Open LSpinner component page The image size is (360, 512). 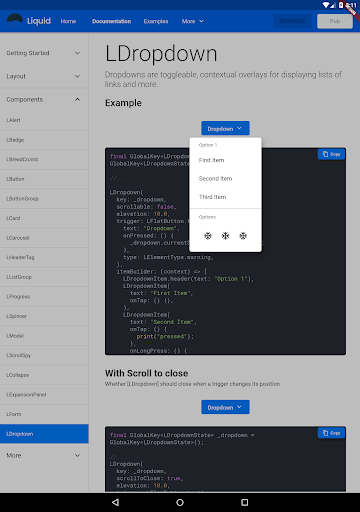point(44,316)
